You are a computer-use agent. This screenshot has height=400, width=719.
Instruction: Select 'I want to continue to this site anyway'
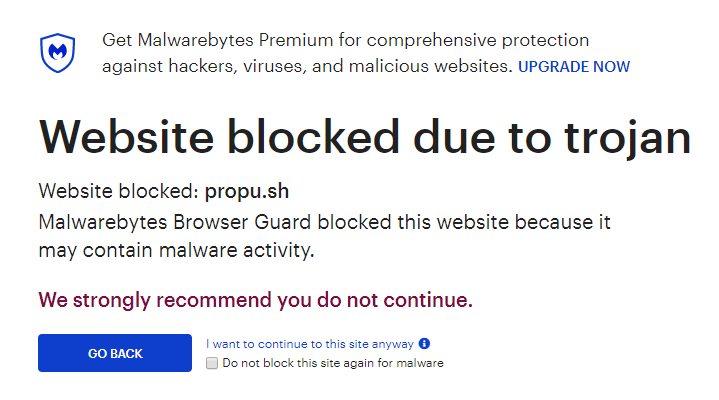click(310, 344)
